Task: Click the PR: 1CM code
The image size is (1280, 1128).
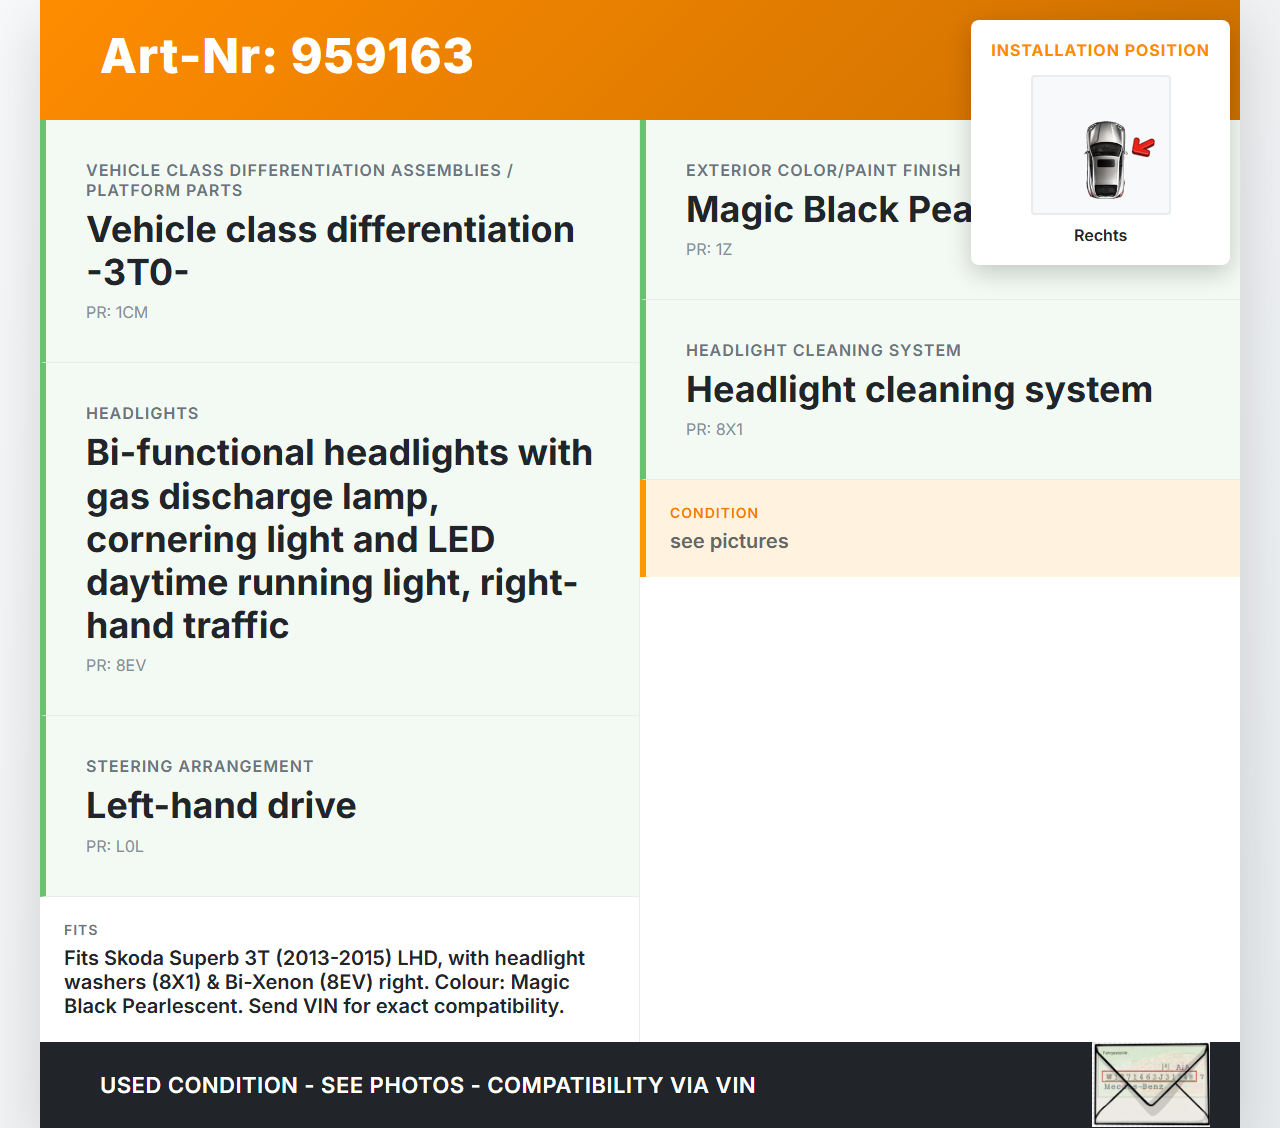Action: [117, 313]
